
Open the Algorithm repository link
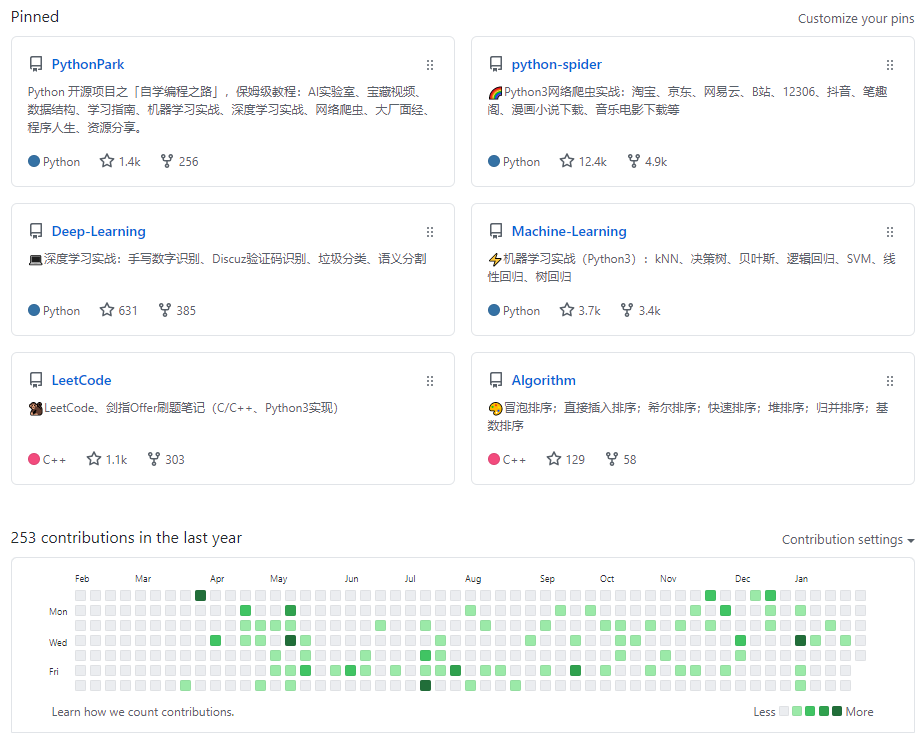[x=543, y=380]
